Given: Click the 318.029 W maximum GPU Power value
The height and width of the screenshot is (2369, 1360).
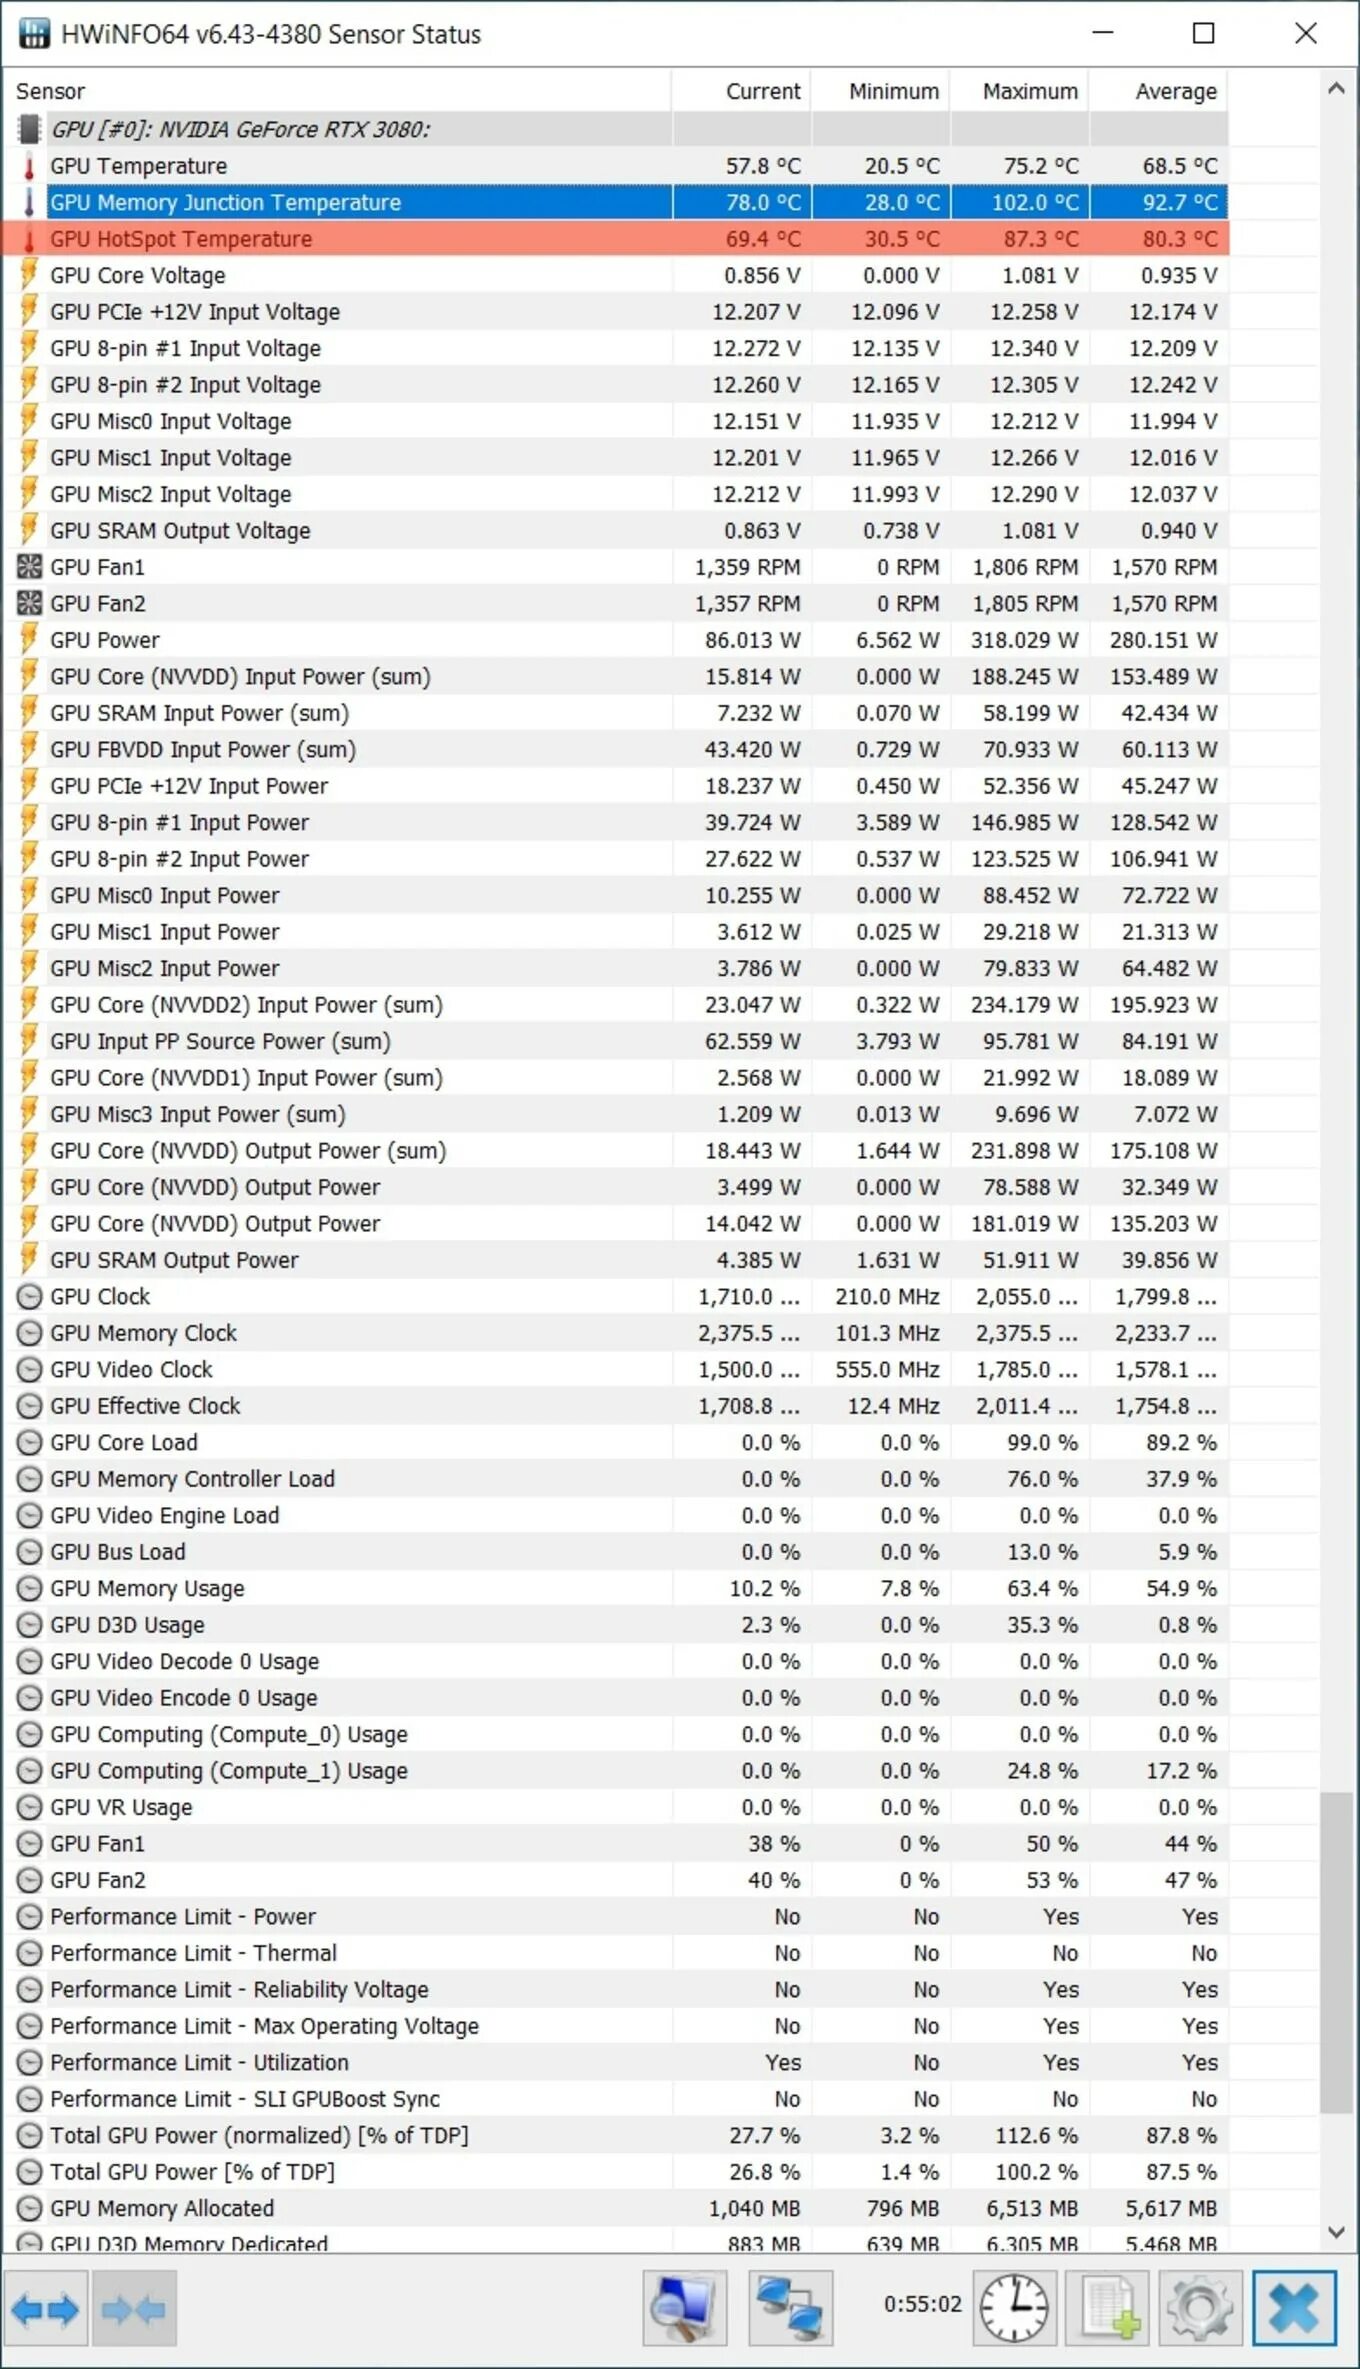Looking at the screenshot, I should tap(1024, 640).
